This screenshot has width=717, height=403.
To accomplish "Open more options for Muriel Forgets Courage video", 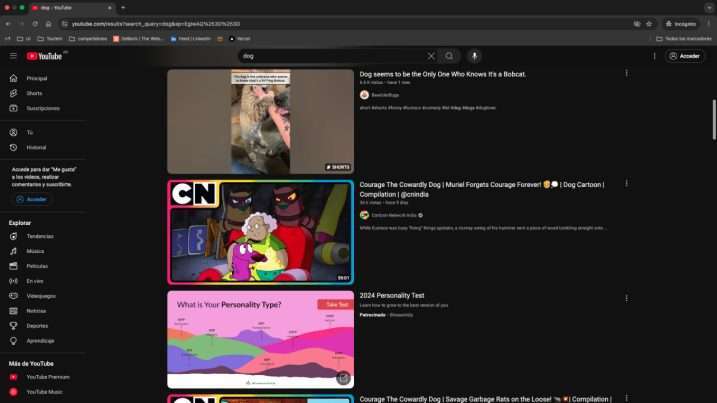I will (x=626, y=183).
